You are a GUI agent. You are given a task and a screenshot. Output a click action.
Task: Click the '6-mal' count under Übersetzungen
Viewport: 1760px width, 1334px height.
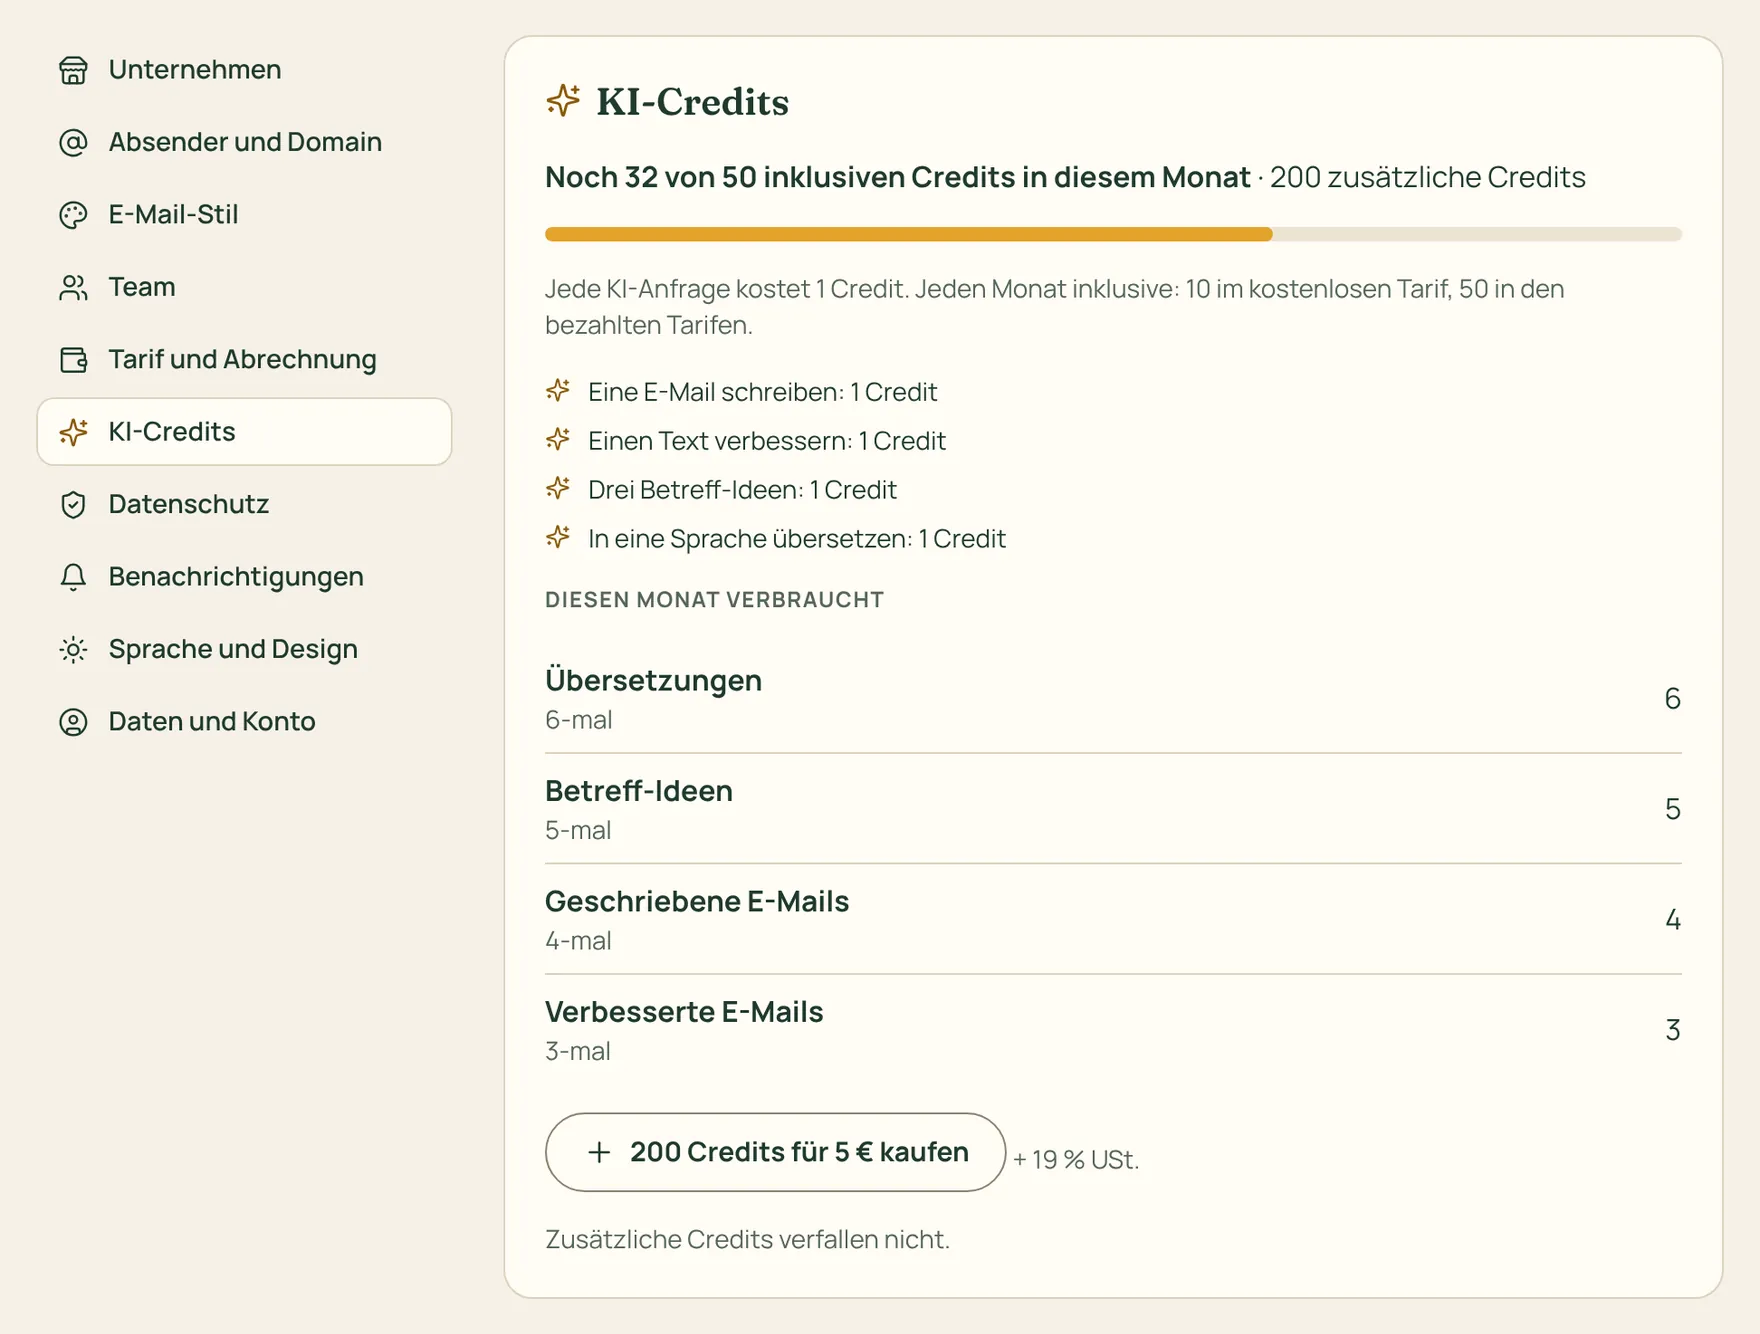tap(578, 719)
